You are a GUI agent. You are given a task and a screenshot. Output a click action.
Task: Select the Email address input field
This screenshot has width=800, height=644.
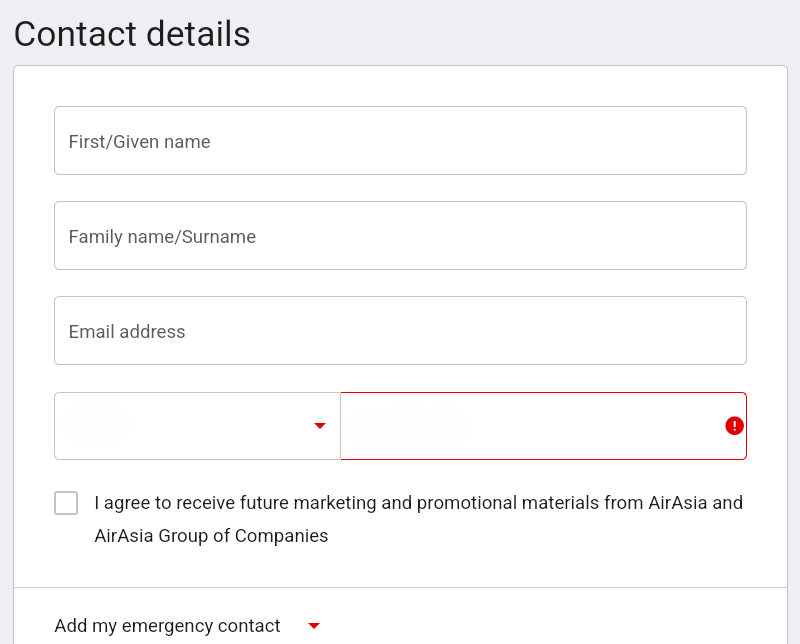point(400,331)
